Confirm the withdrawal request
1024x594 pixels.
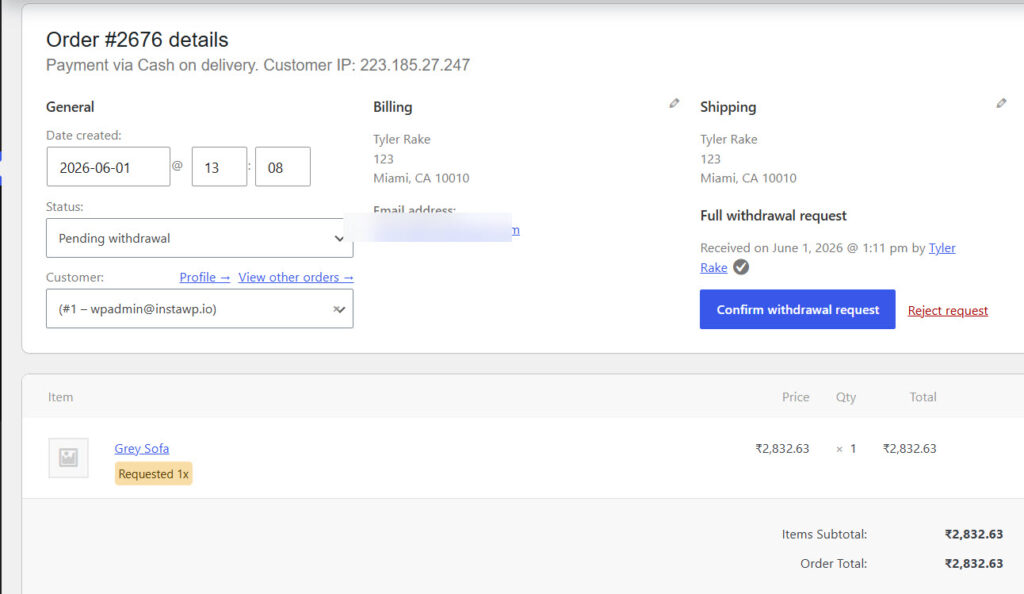click(797, 309)
